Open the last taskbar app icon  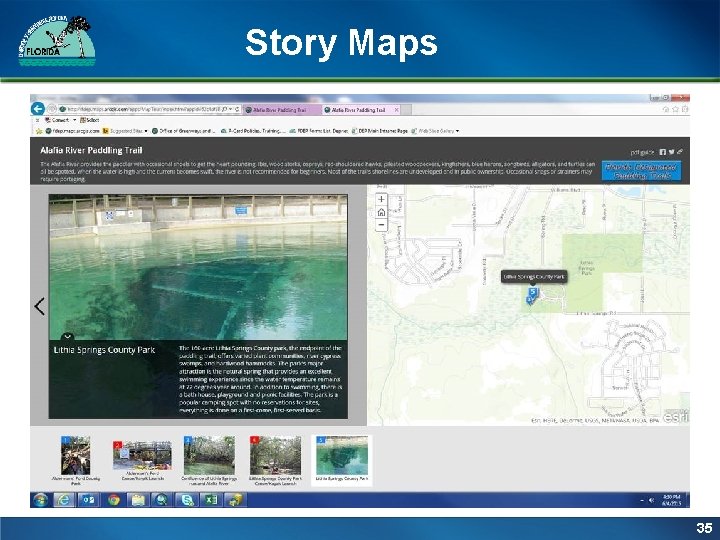pos(235,500)
